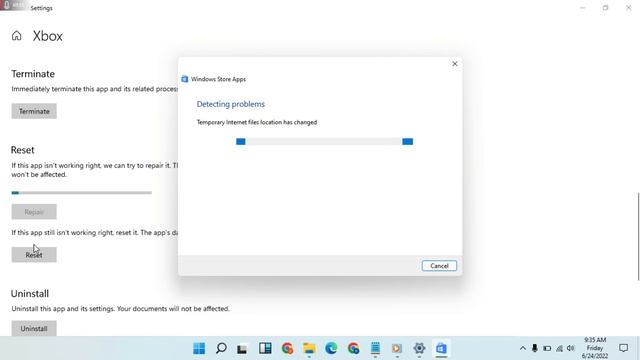Open the Windows Start menu
Screen dimensions: 640x360
tap(199, 348)
